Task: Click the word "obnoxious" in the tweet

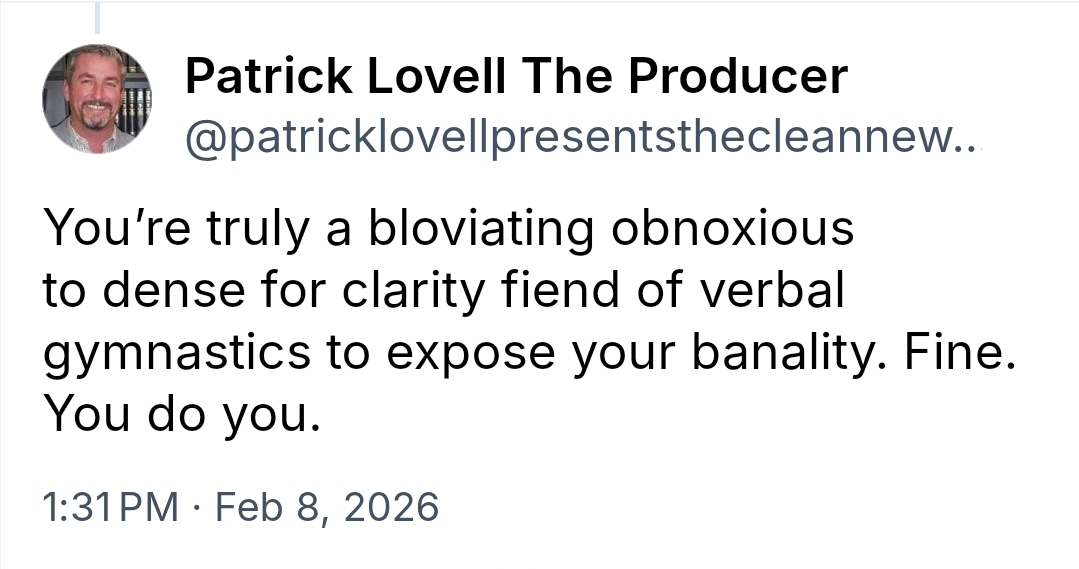Action: 732,229
